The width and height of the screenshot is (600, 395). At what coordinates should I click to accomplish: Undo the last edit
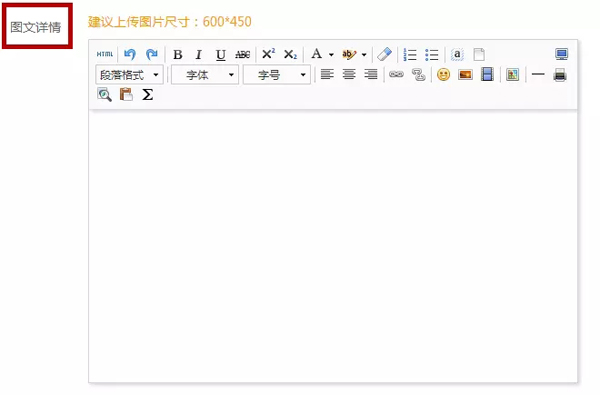tap(130, 54)
